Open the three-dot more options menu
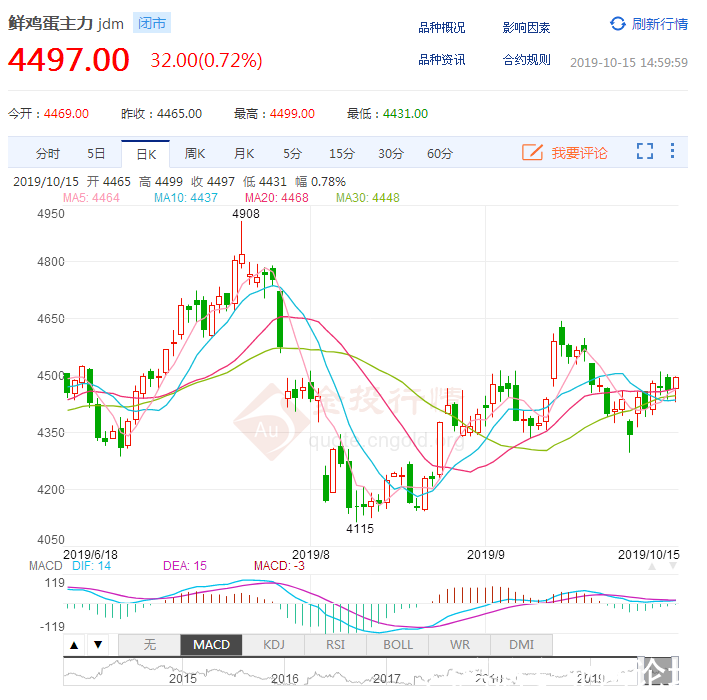Viewport: 707px width, 700px height. [x=672, y=152]
